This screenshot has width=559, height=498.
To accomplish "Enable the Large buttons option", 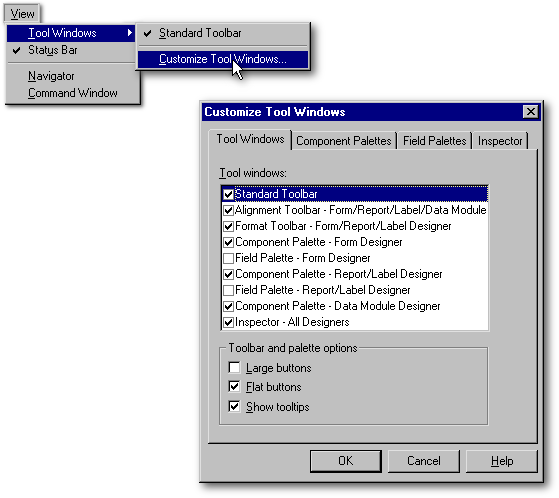I will coord(234,368).
